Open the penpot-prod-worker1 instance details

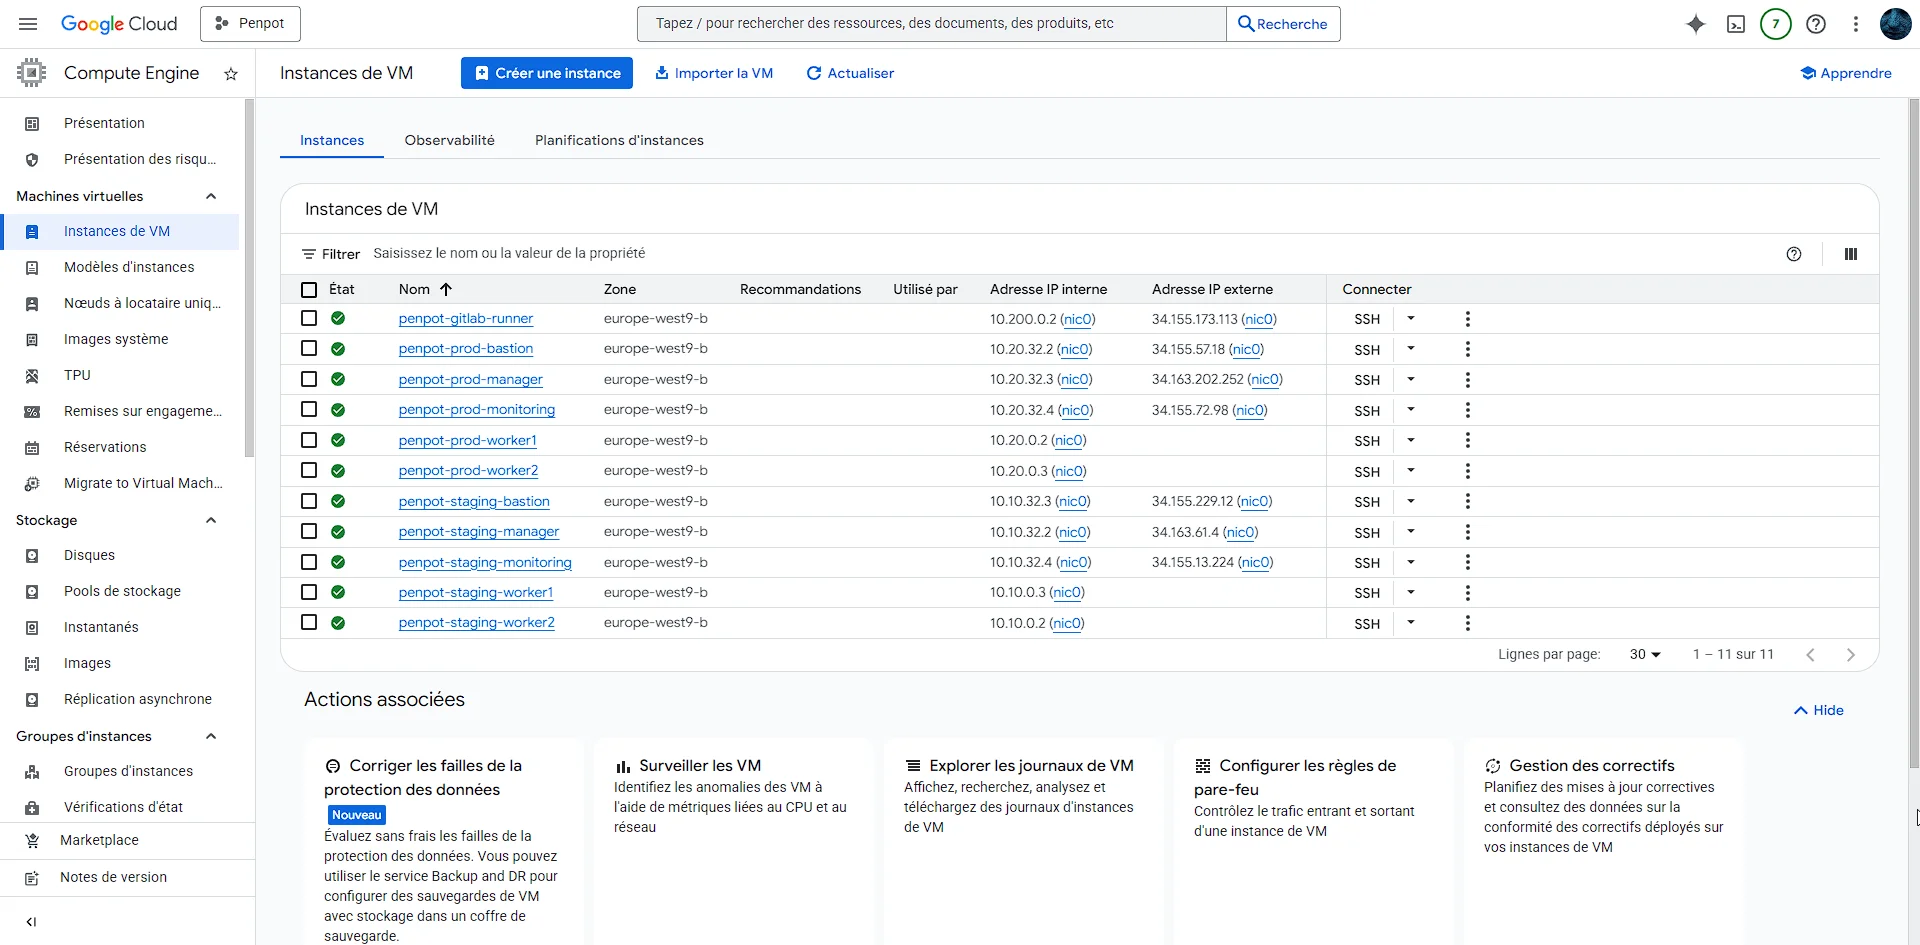pyautogui.click(x=467, y=440)
